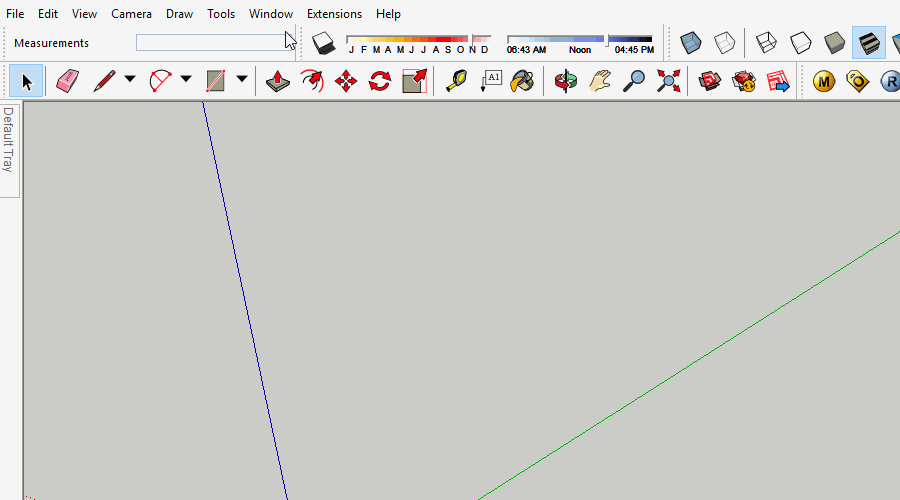The width and height of the screenshot is (900, 500).
Task: Choose the Zoom magnifier tool
Action: (634, 81)
